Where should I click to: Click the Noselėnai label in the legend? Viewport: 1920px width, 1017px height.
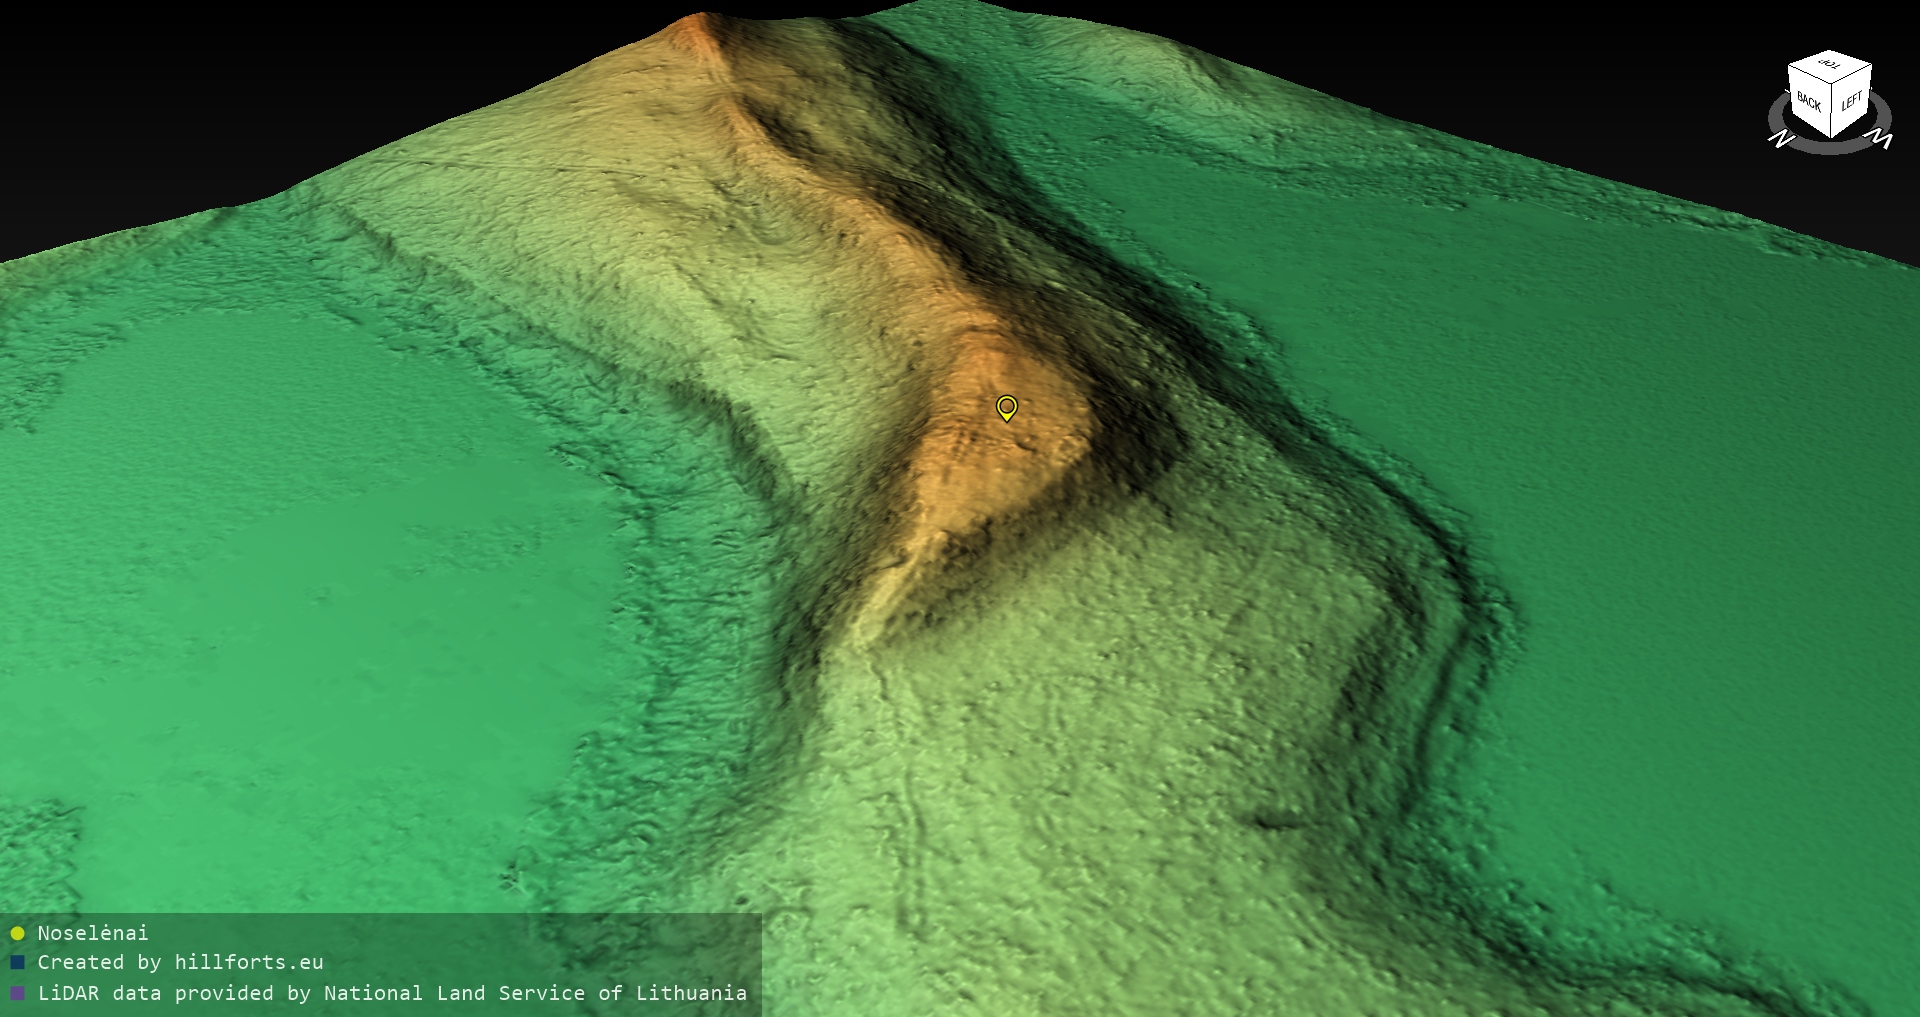(93, 933)
